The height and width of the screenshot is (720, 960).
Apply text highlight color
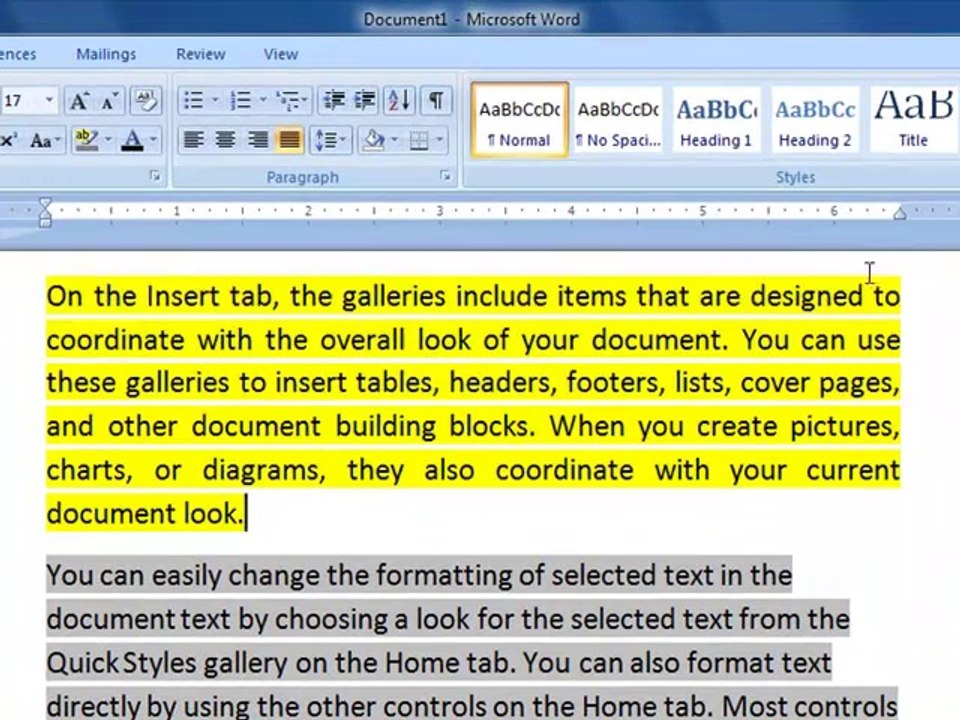pos(86,140)
